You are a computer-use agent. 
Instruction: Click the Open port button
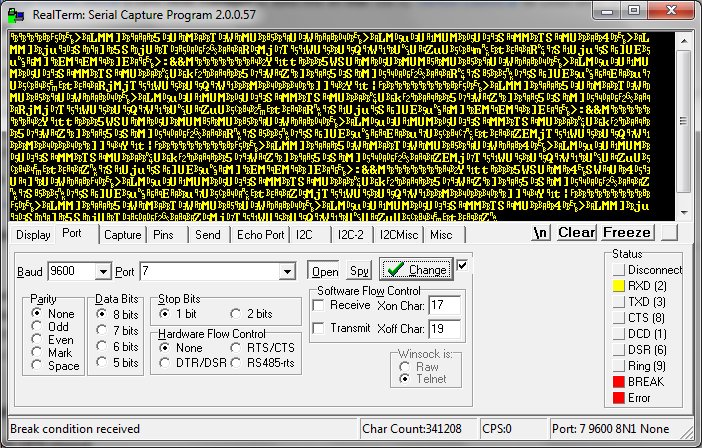(325, 271)
